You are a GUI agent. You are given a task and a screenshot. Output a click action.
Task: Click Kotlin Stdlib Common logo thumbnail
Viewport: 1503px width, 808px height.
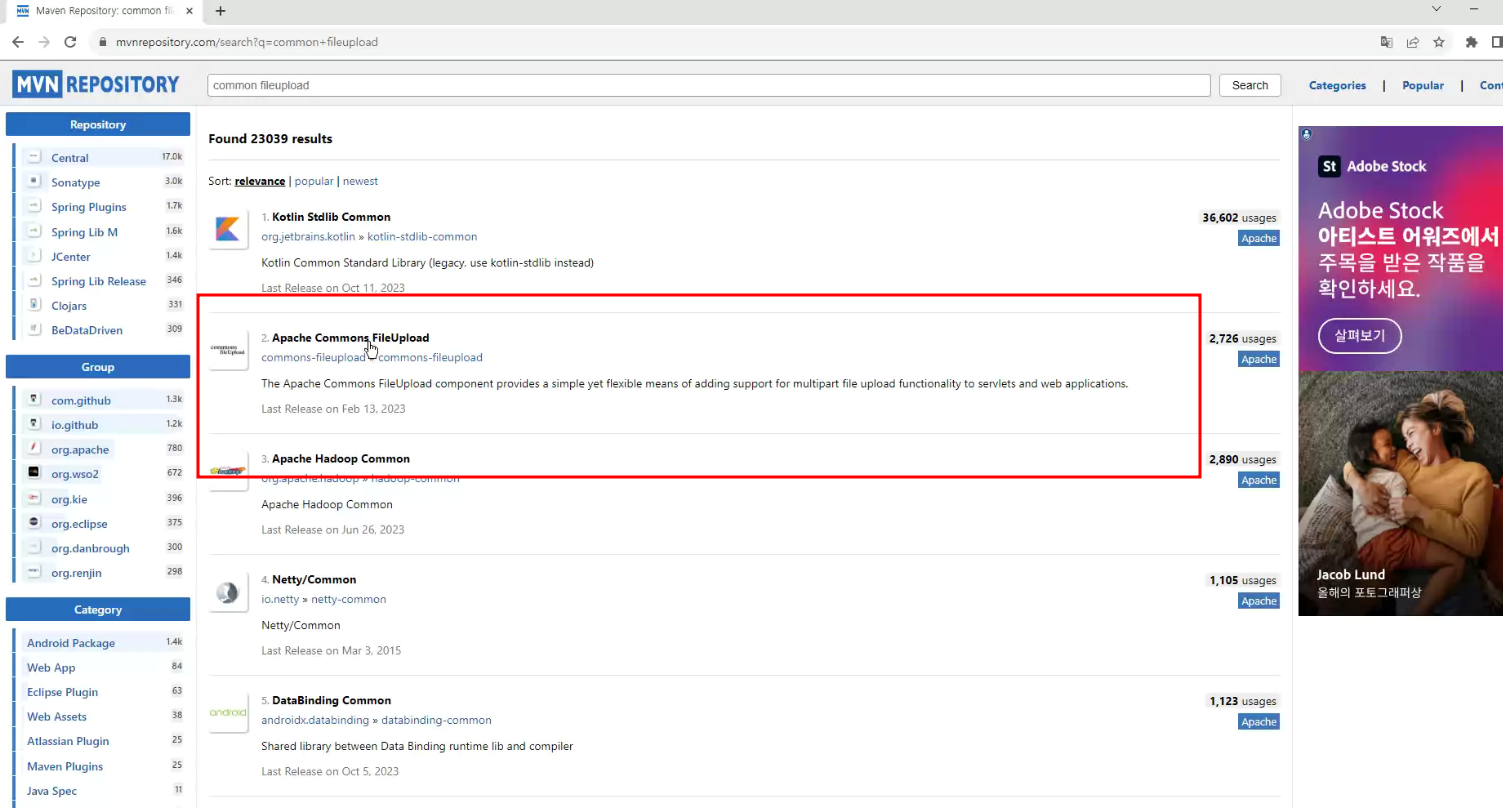228,230
